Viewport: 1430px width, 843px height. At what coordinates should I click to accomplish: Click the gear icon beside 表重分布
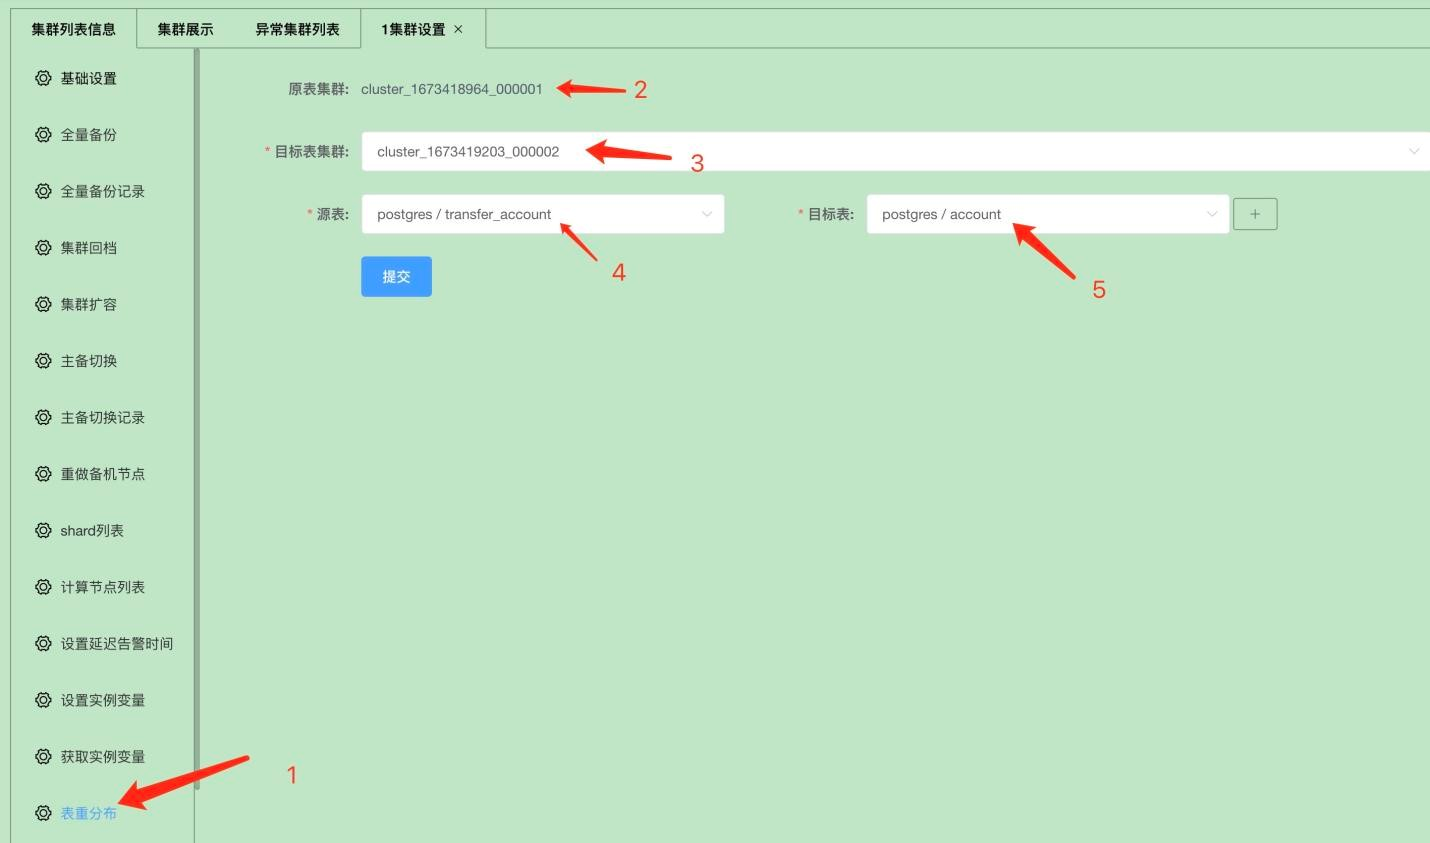43,813
